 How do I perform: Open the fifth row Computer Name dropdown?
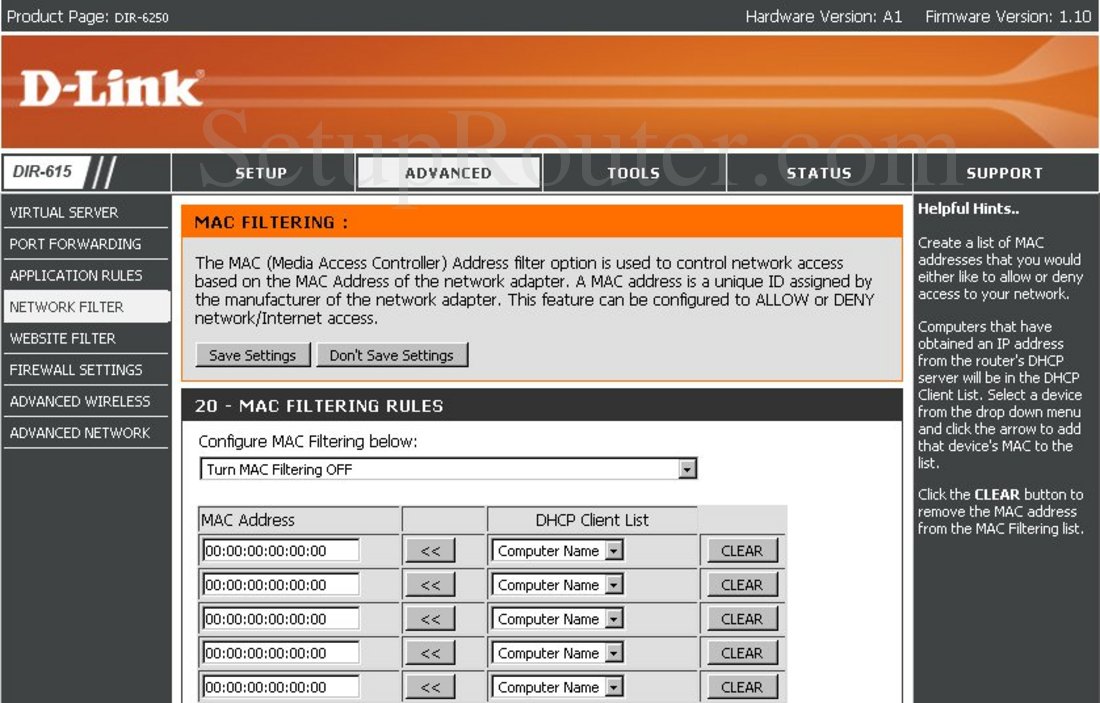(x=558, y=687)
